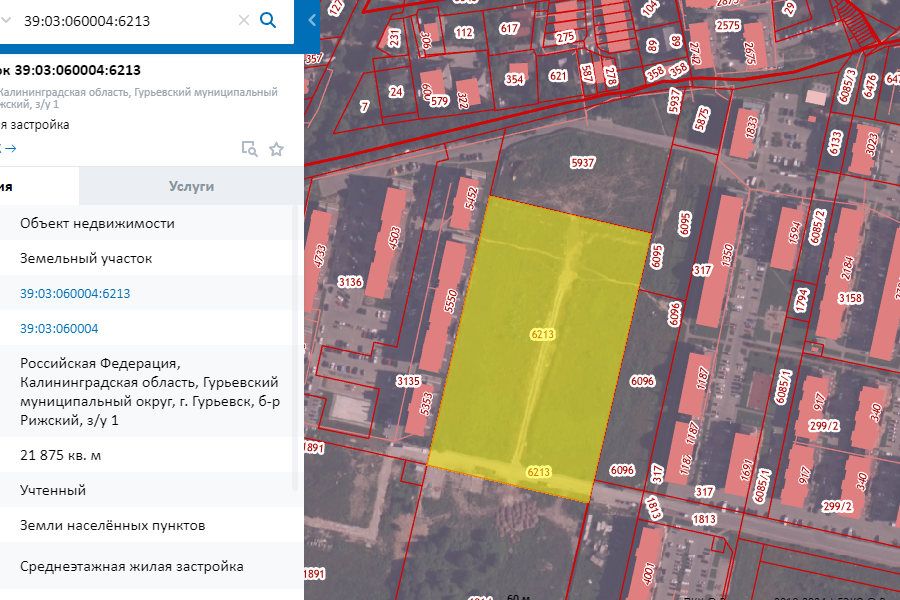900x600 pixels.
Task: Open the cadastral quarter link 39:03:060004
Action: click(59, 328)
